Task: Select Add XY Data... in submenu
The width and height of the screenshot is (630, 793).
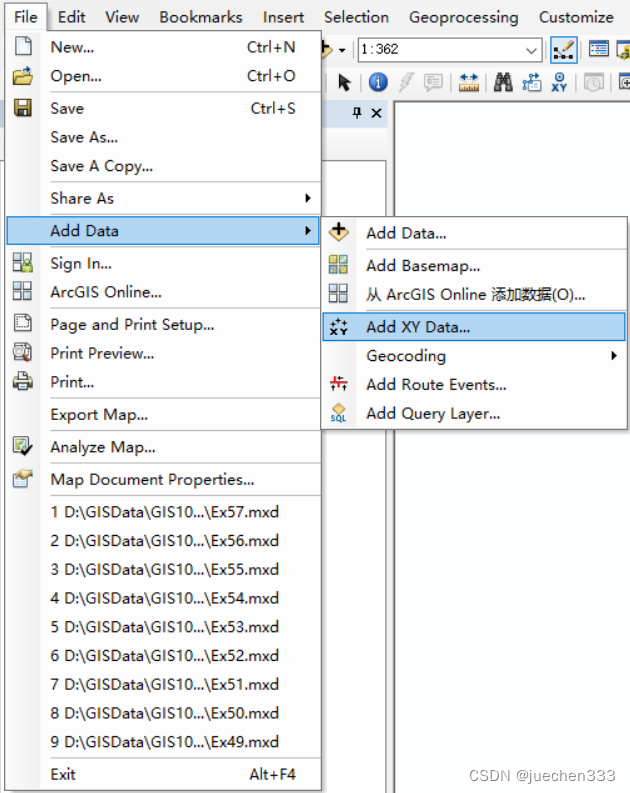Action: (x=474, y=327)
